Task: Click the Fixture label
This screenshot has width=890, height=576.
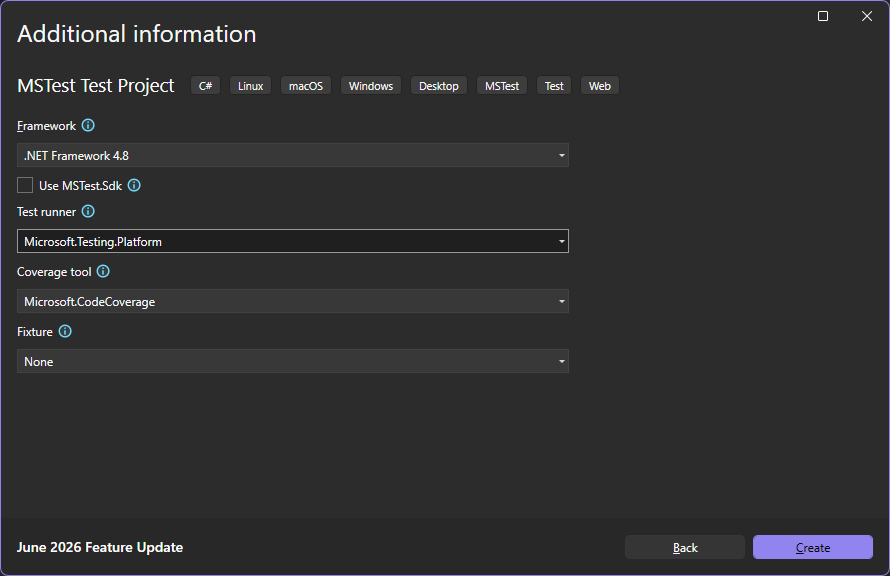Action: (35, 332)
